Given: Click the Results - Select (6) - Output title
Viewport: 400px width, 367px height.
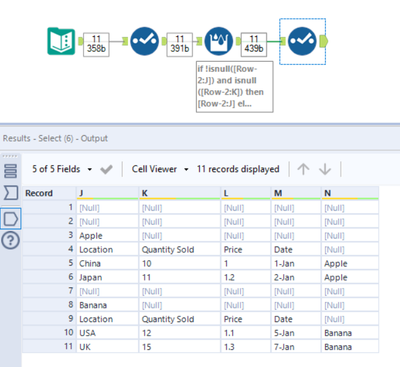Looking at the screenshot, I should (x=55, y=138).
